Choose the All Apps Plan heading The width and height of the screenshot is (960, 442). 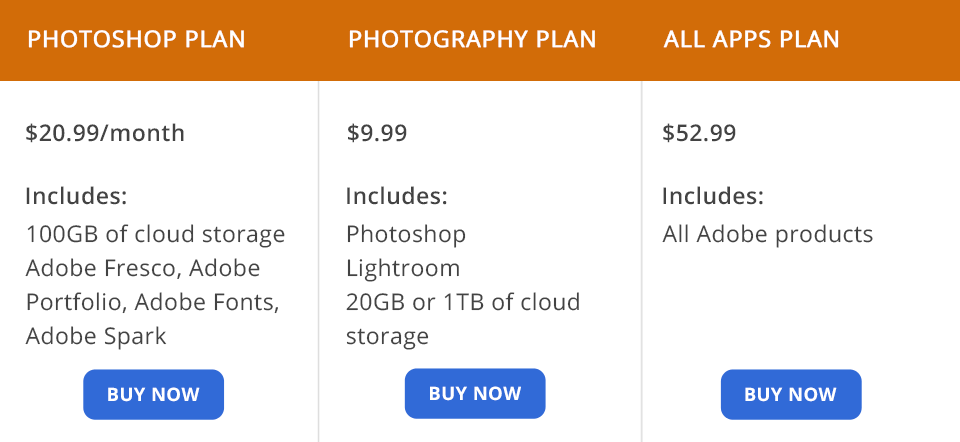tap(751, 40)
